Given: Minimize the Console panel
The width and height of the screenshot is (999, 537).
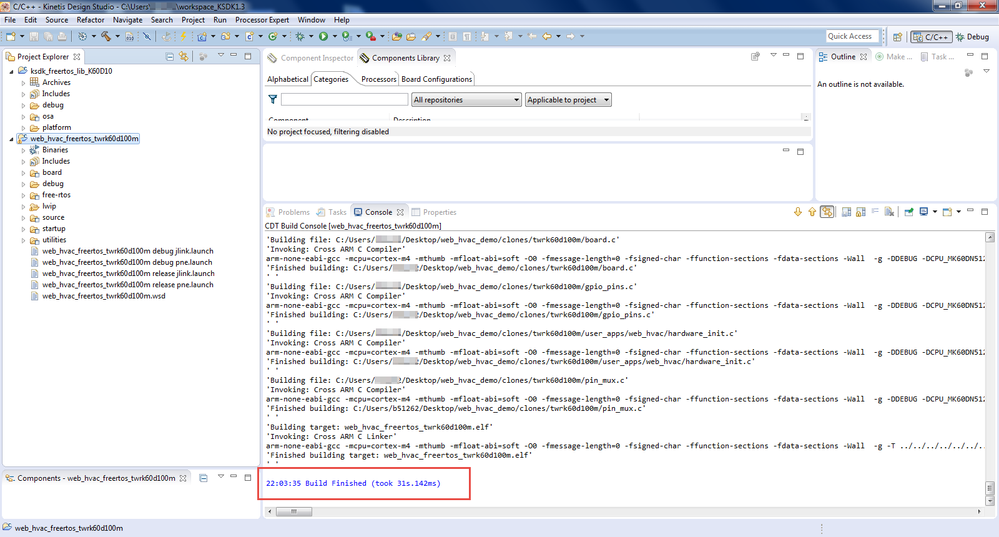Looking at the screenshot, I should 970,211.
